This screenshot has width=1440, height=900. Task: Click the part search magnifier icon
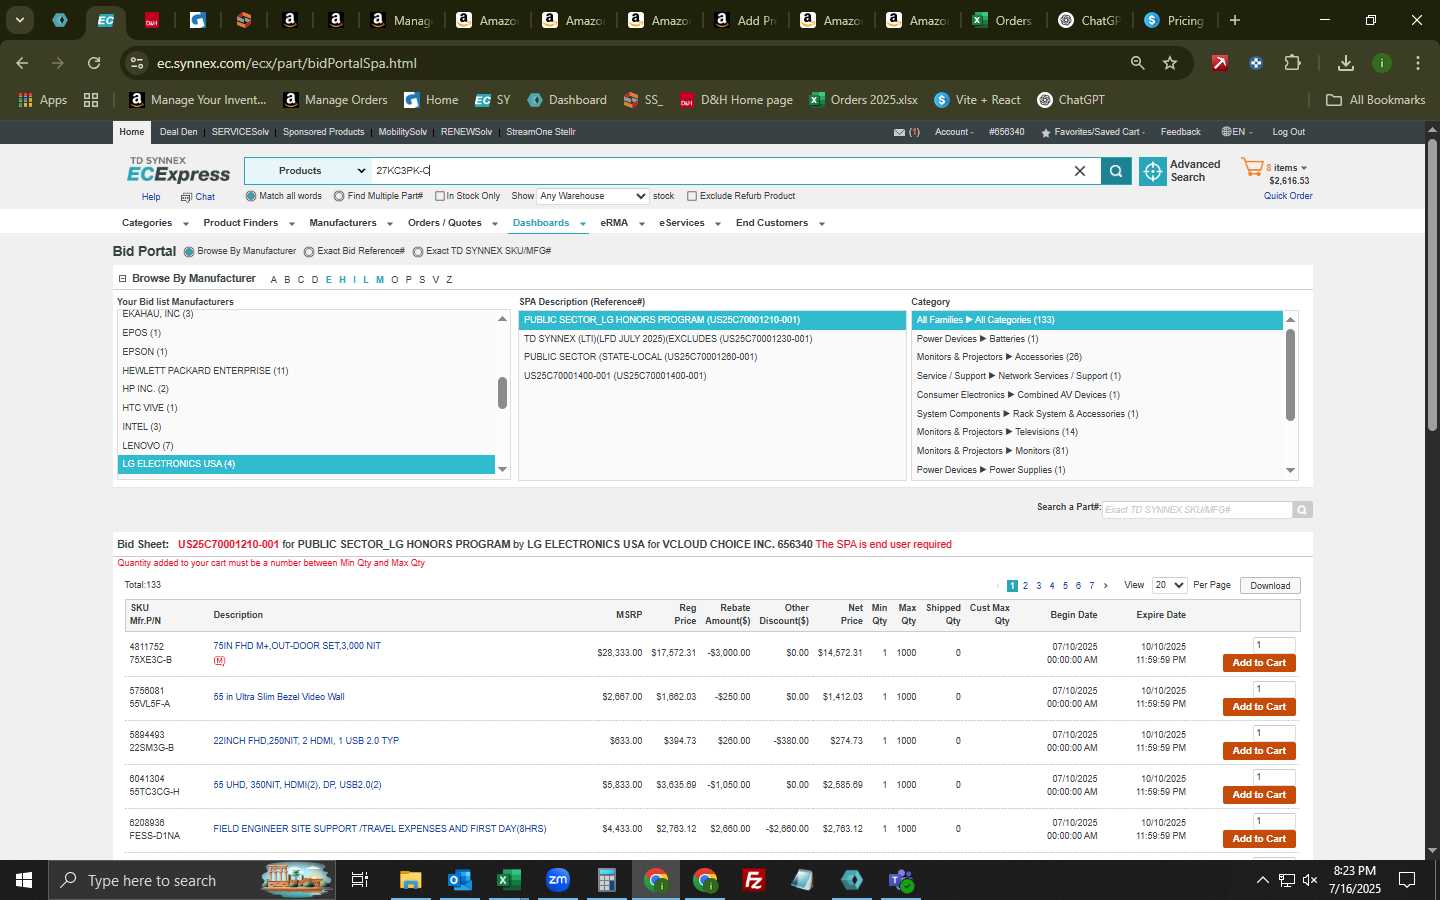click(x=1302, y=510)
